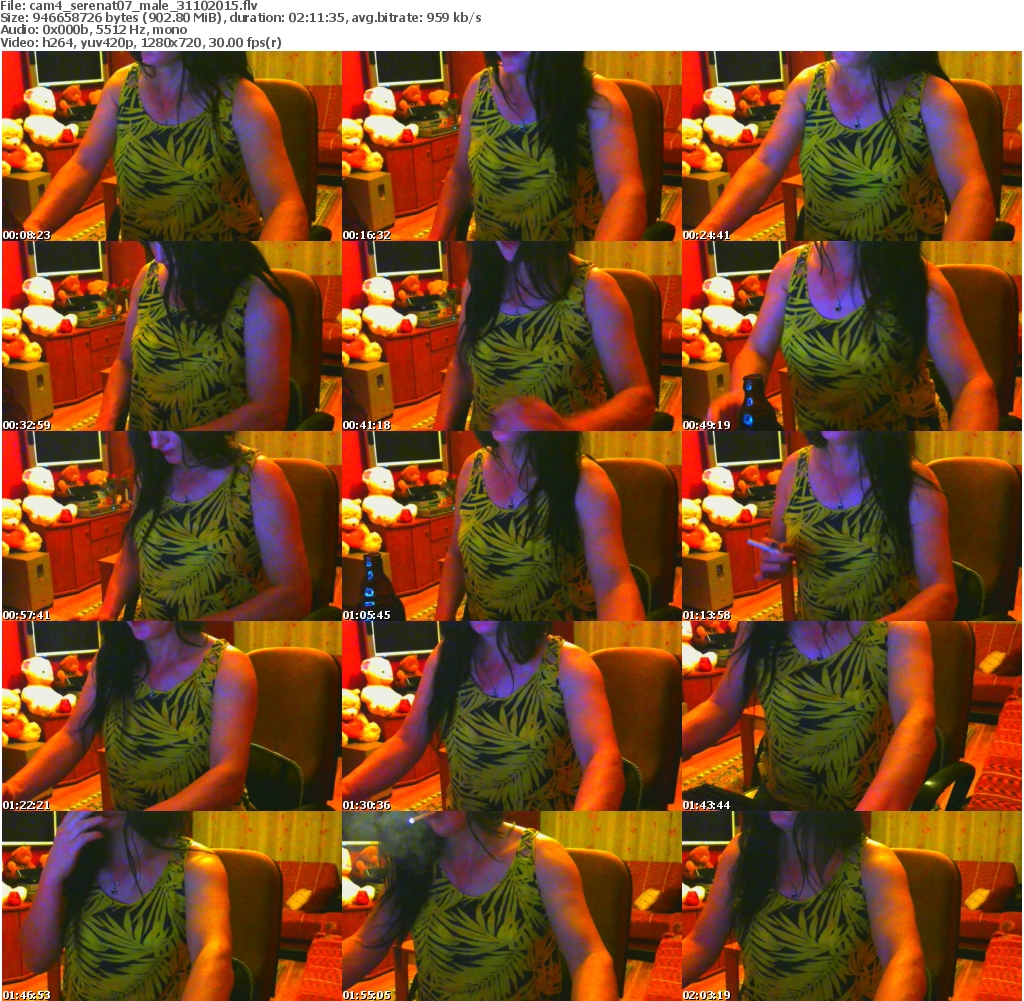The image size is (1024, 1001).
Task: Select the thumbnail stamped 01:55:05
Action: click(511, 906)
